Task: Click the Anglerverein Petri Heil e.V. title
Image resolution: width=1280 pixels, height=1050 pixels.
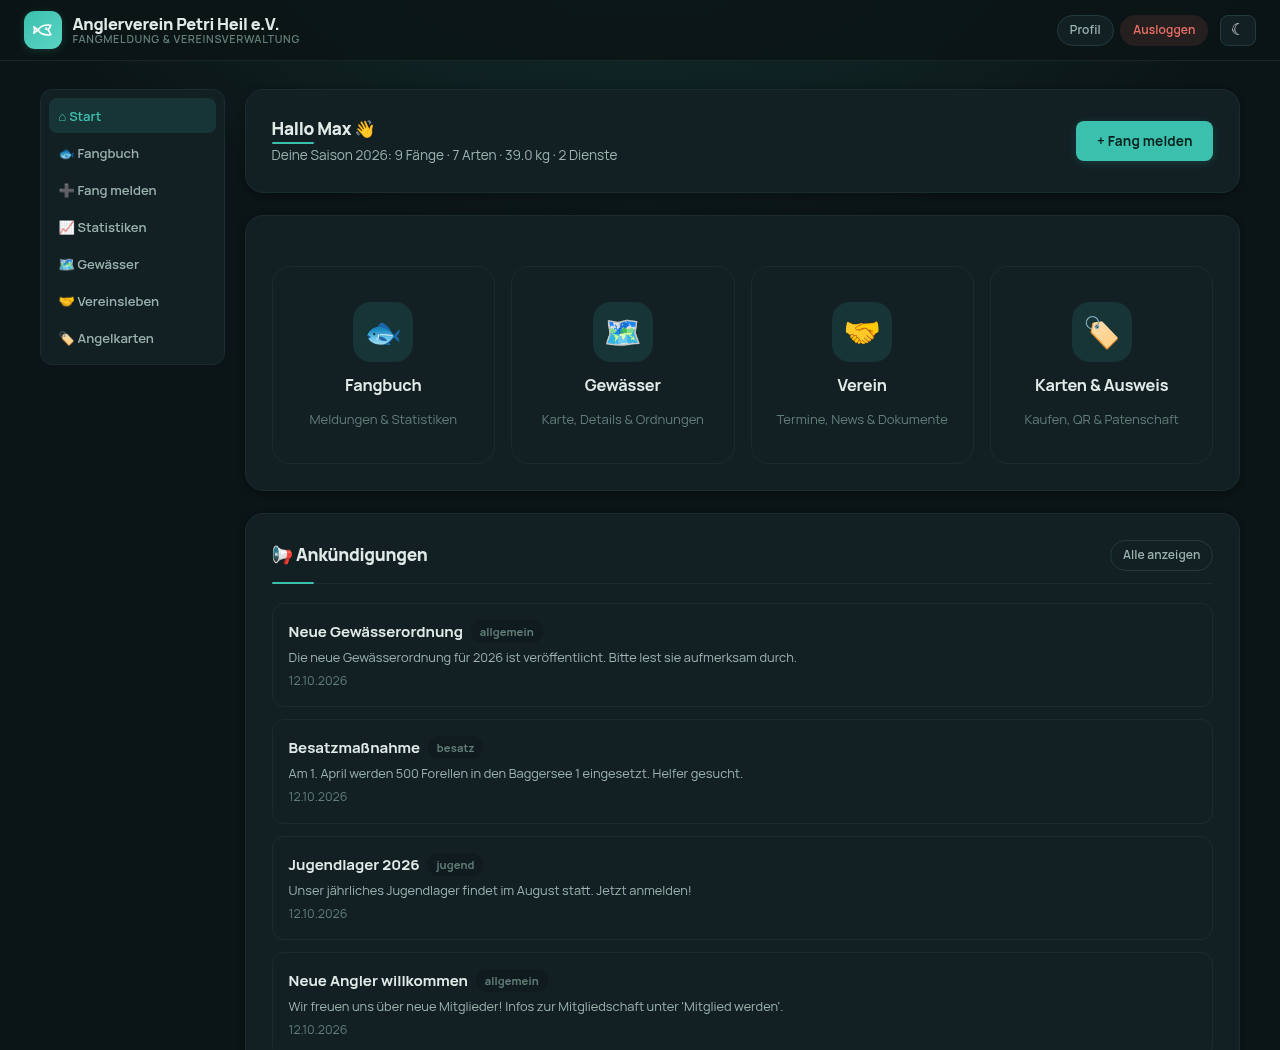Action: [175, 23]
